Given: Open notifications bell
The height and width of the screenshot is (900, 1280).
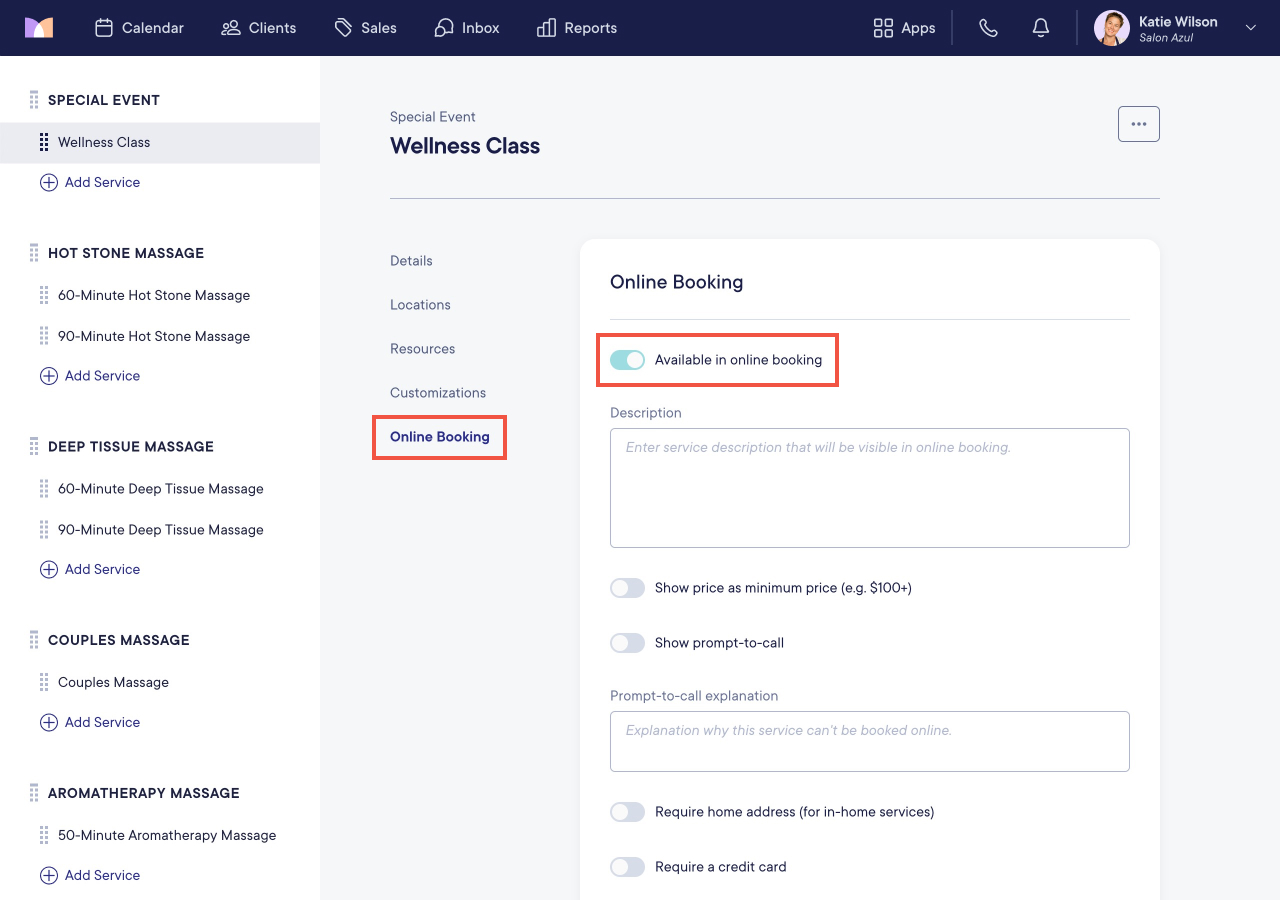Looking at the screenshot, I should [x=1041, y=28].
